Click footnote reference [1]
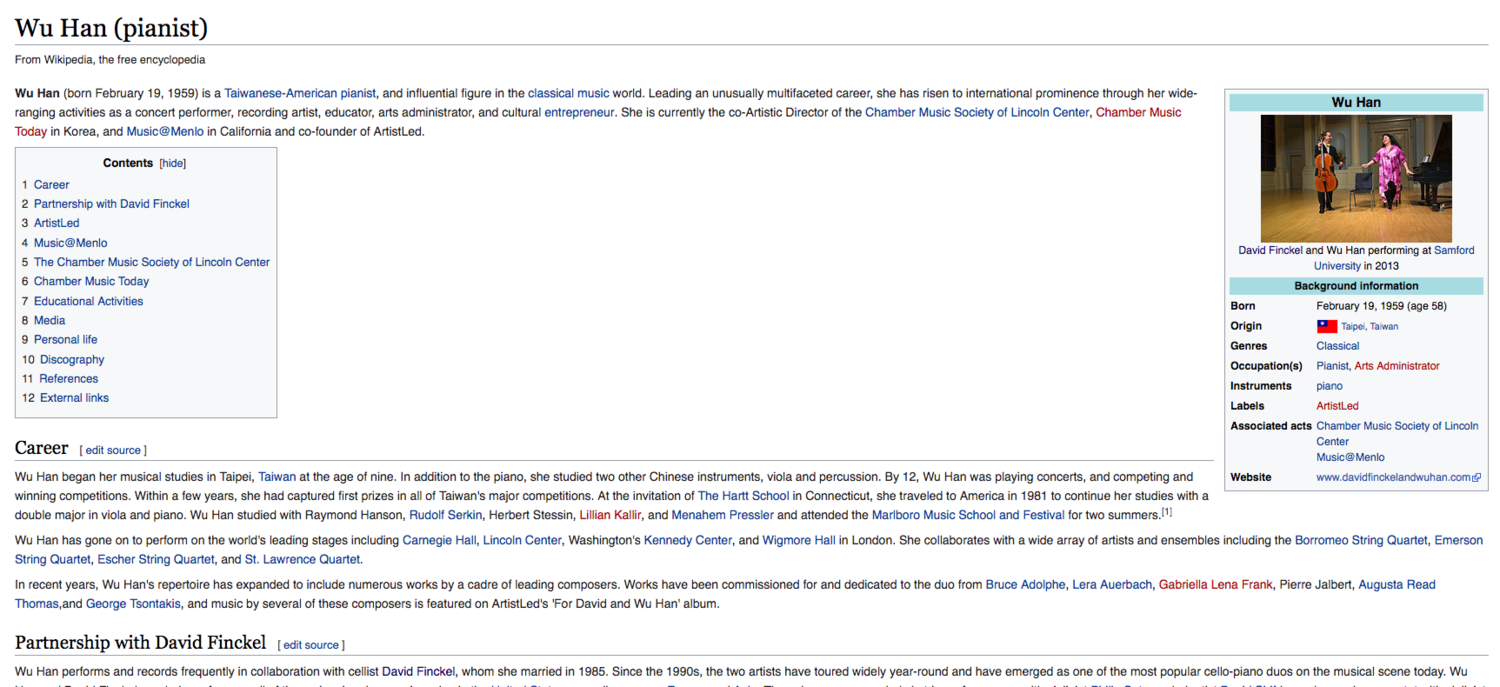The image size is (1500, 687). click(1166, 512)
